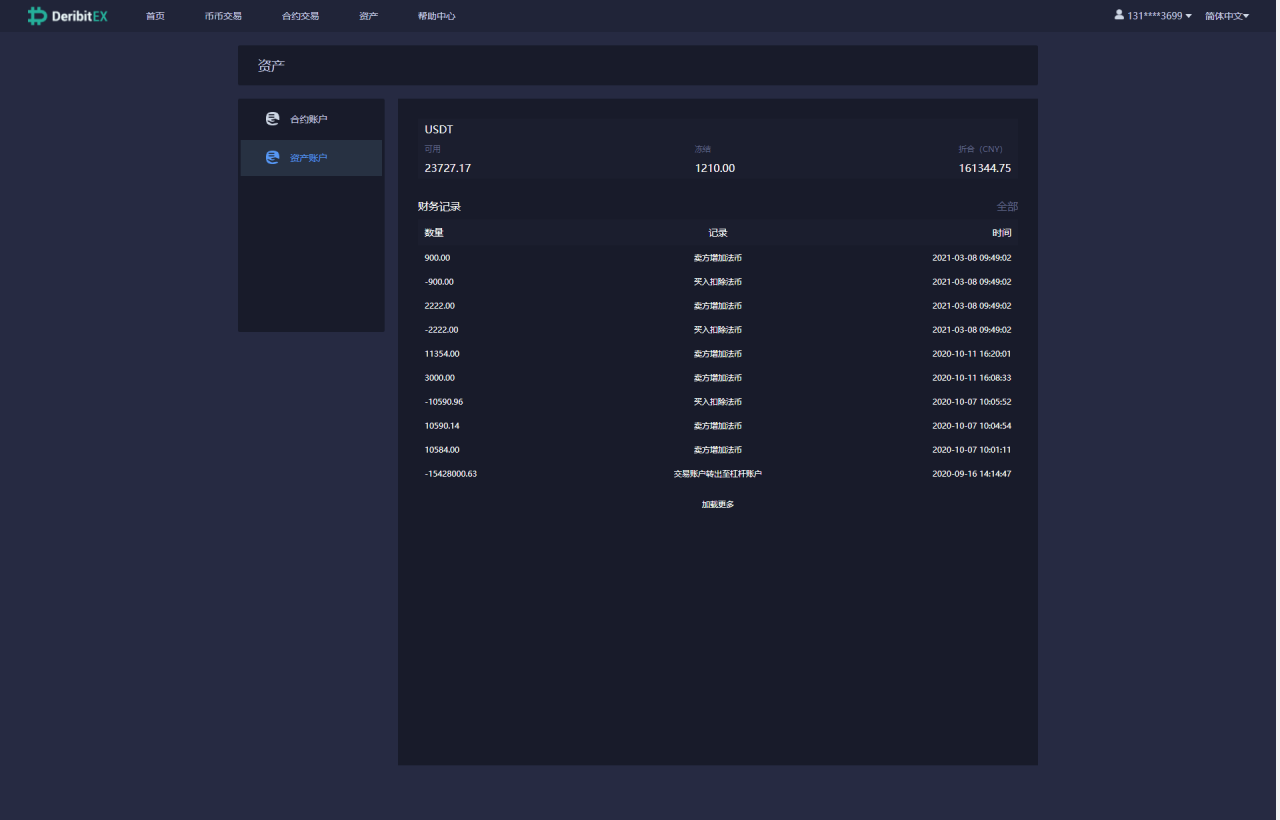1280x820 pixels.
Task: Click 加载更多 to load more records
Action: pyautogui.click(x=718, y=504)
